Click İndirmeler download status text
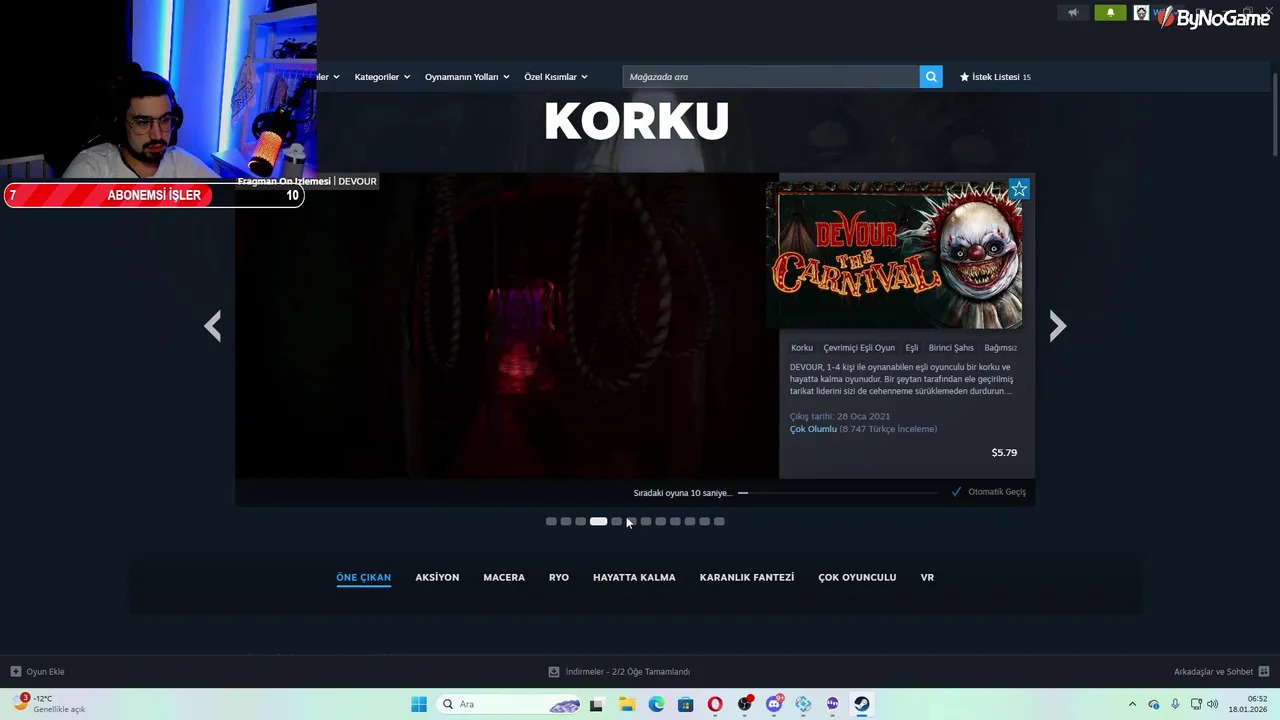The image size is (1280, 720). 628,672
